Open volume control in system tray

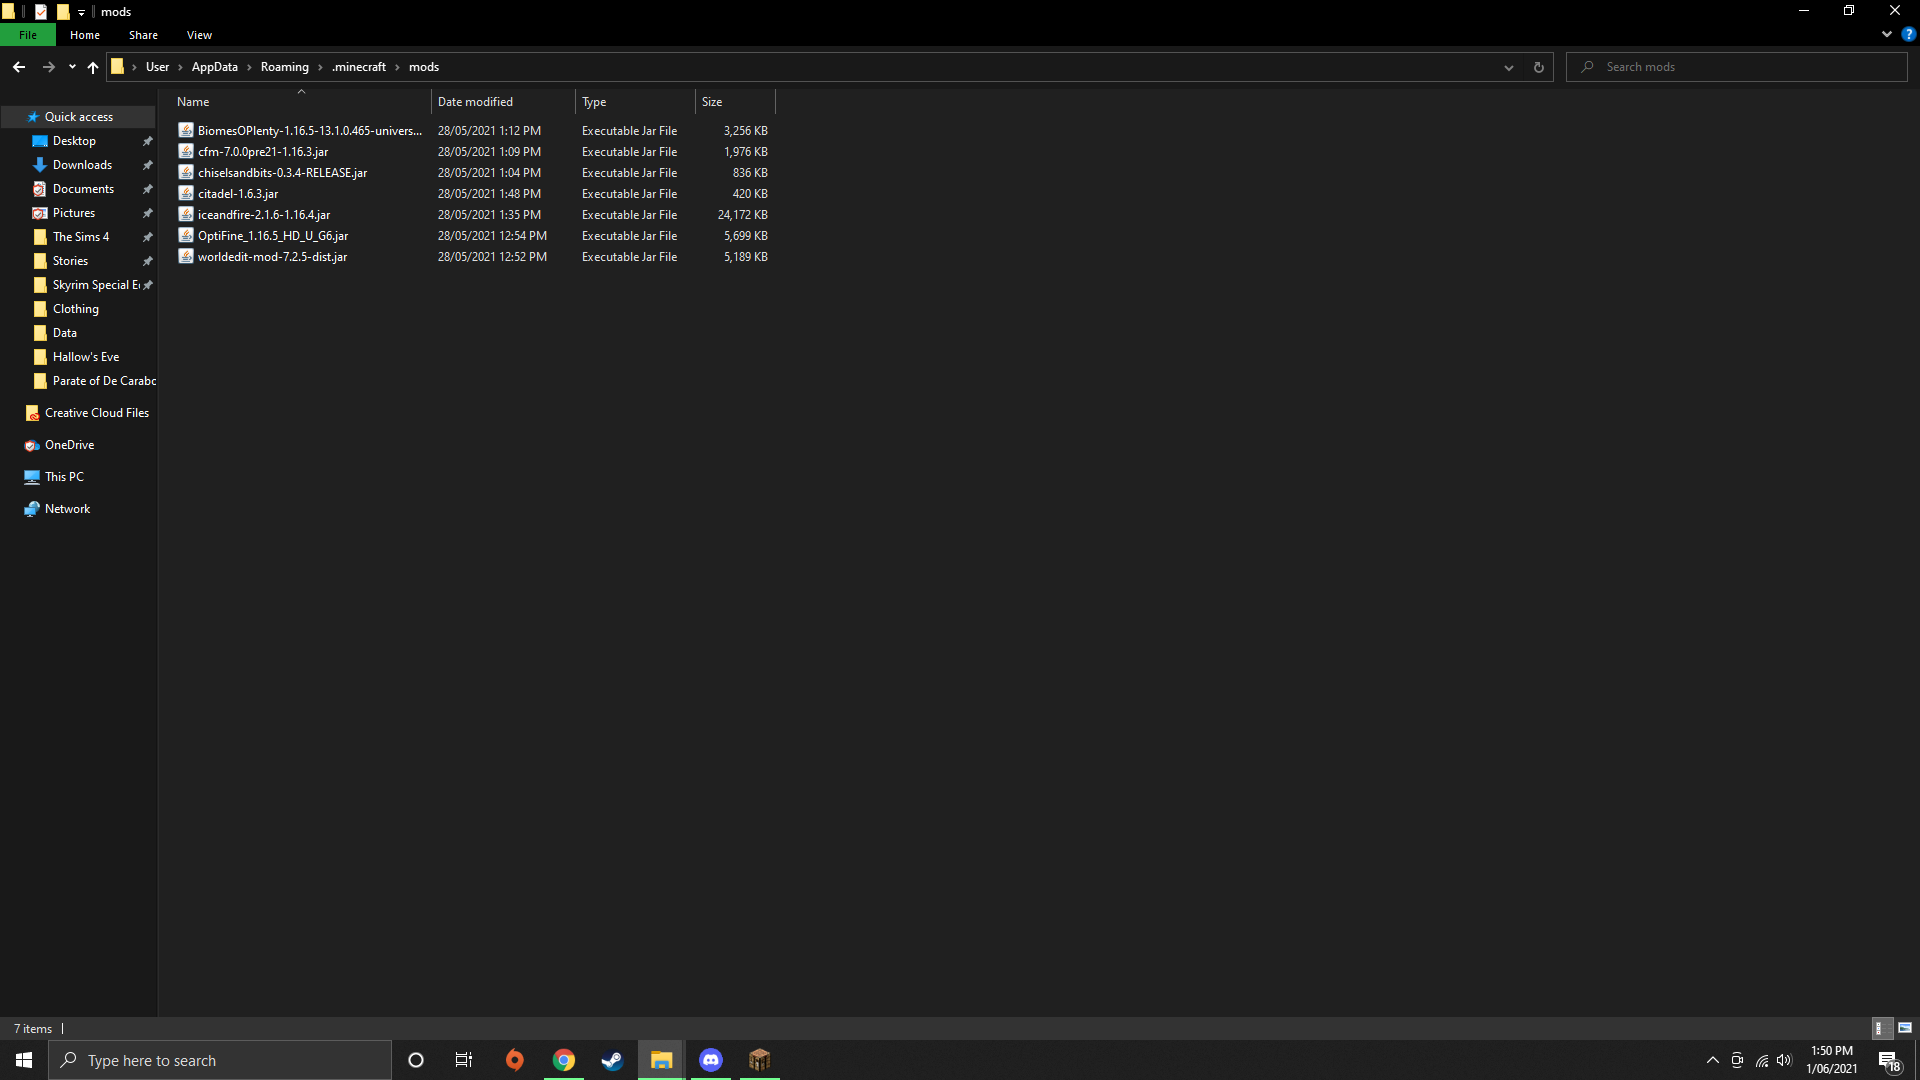(x=1785, y=1060)
